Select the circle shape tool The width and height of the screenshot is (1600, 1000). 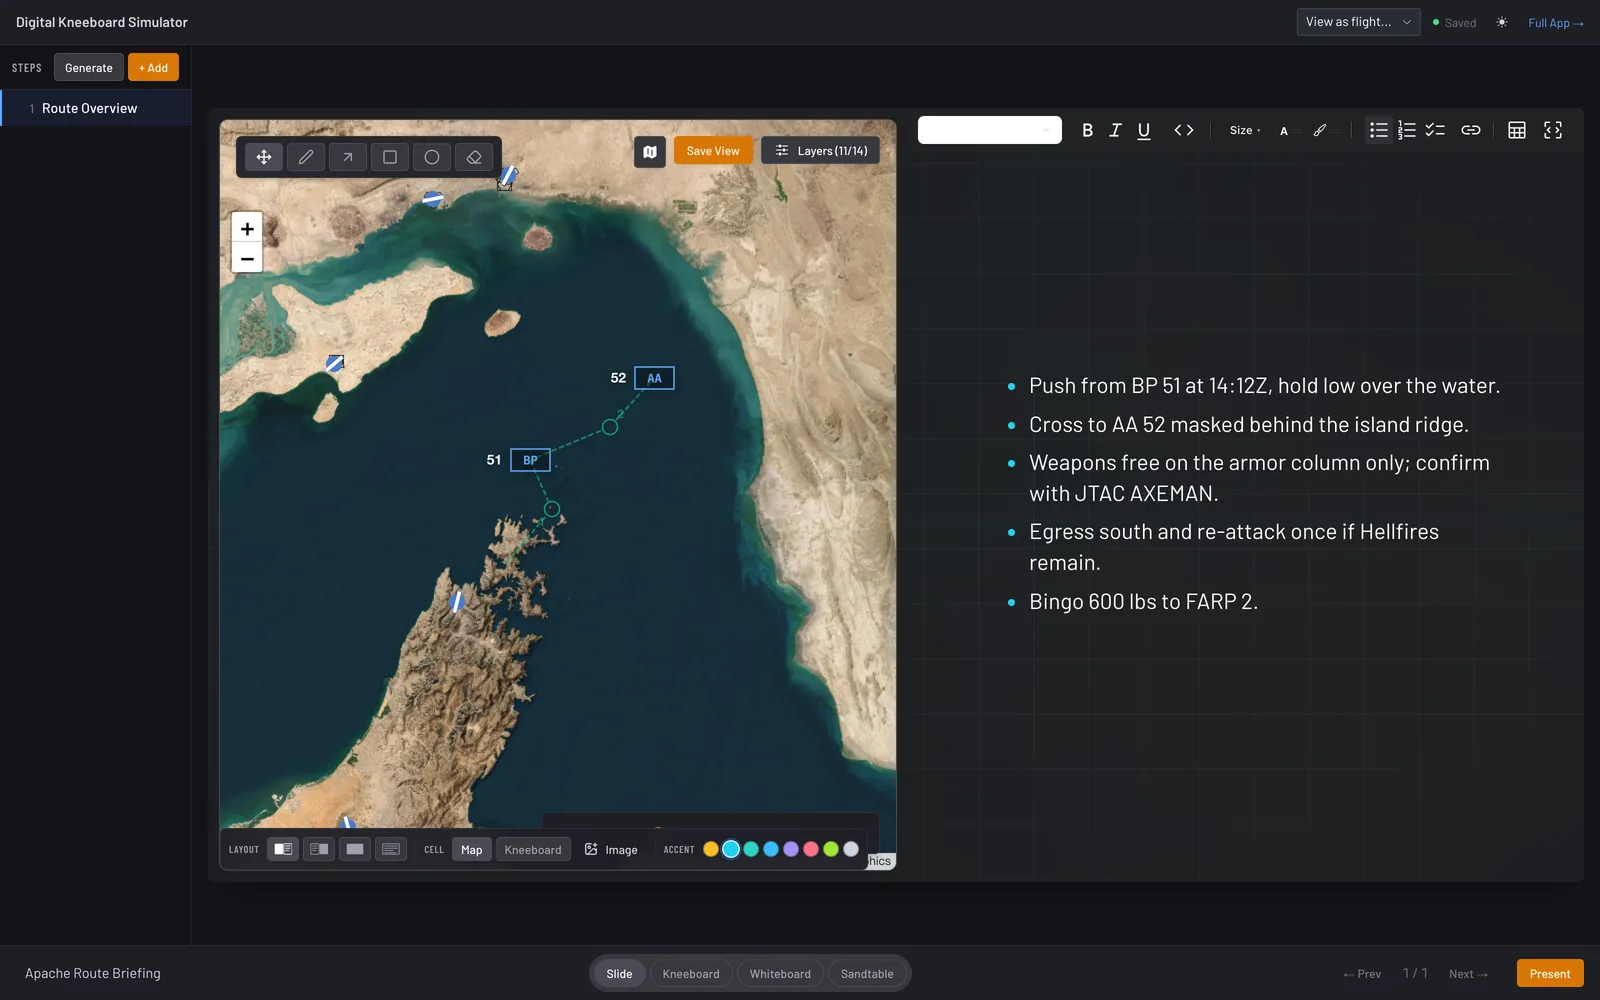(432, 157)
